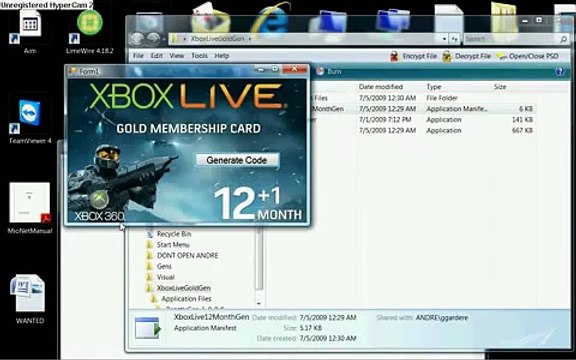Click the search magnifier icon
Viewport: 576px width, 360px height.
pyautogui.click(x=563, y=39)
